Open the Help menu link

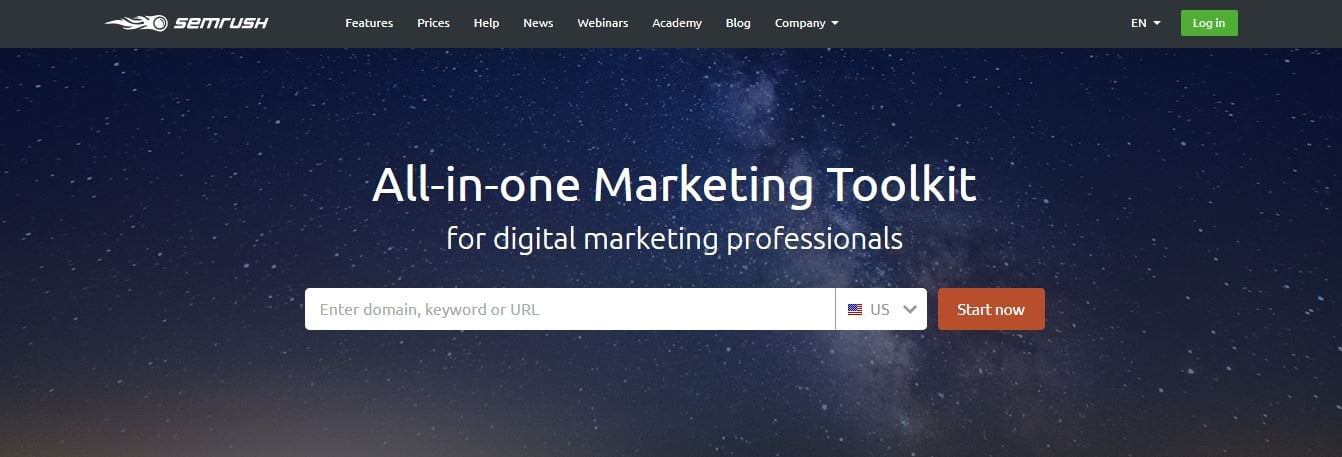point(486,23)
